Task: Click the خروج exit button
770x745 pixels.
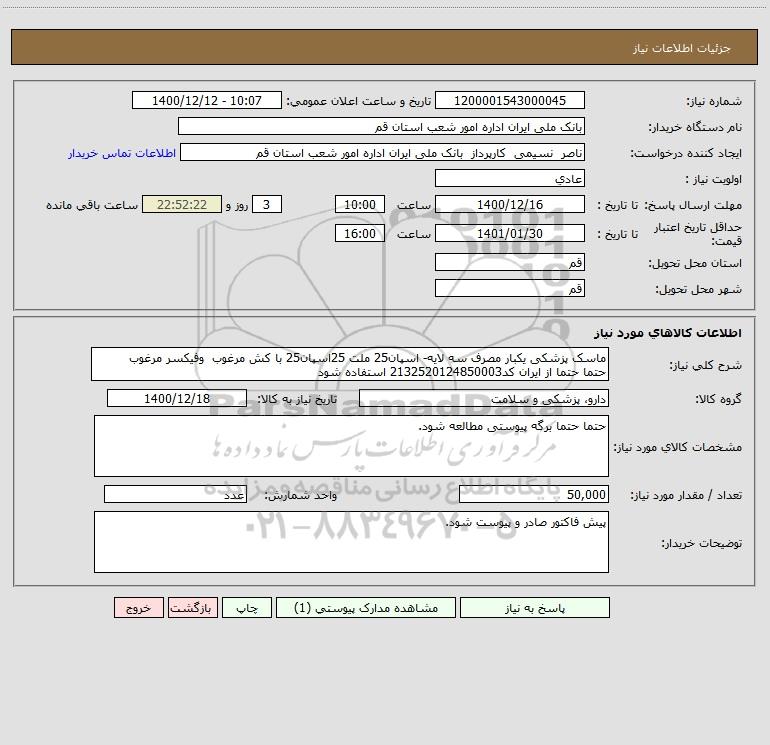Action: coord(138,607)
